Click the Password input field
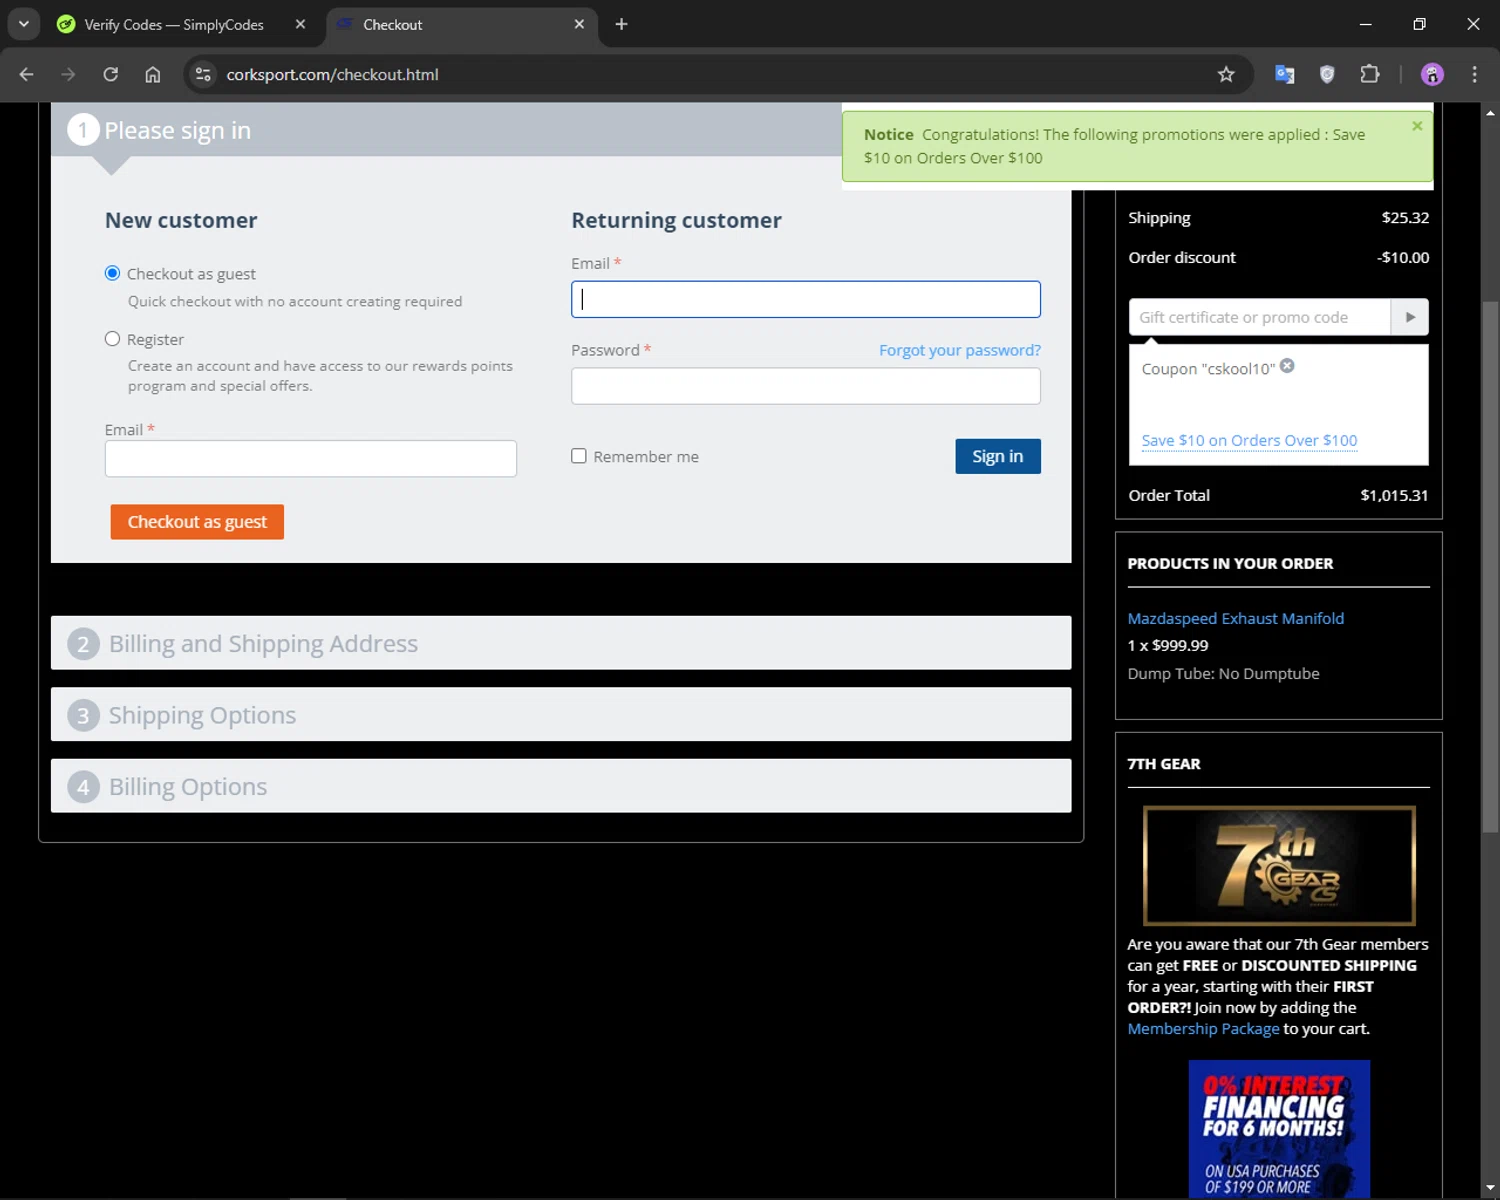The height and width of the screenshot is (1200, 1500). point(806,386)
